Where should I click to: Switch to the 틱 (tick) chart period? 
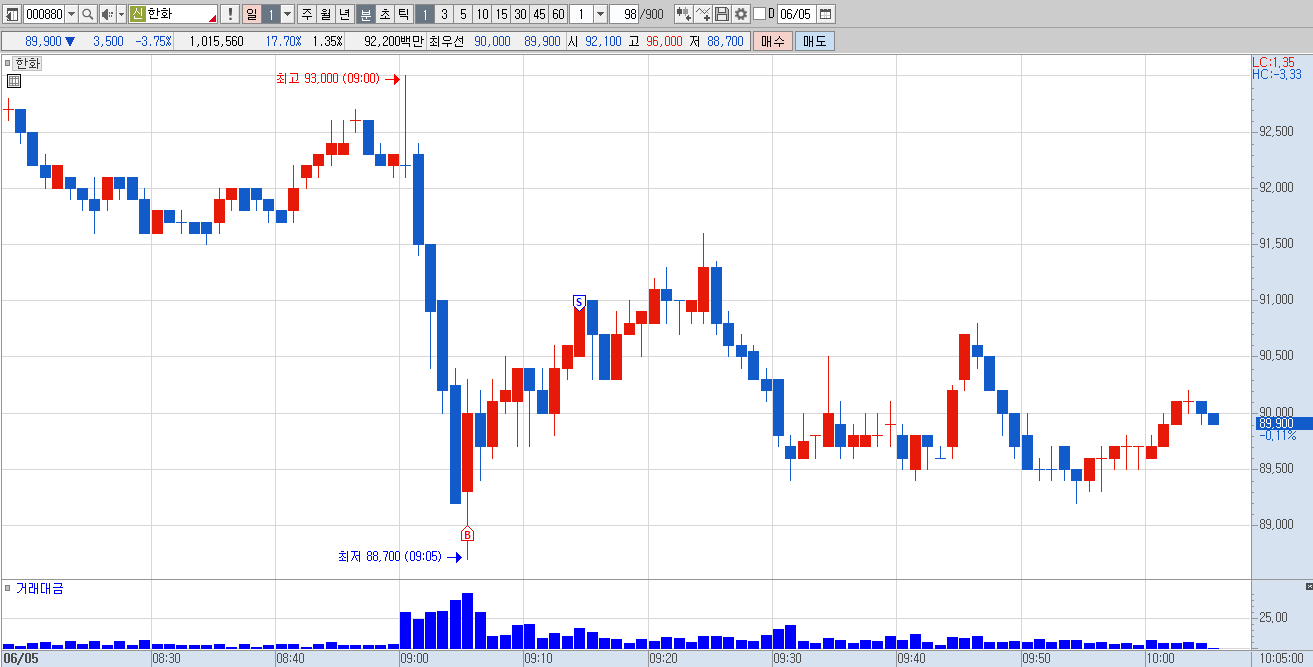point(403,14)
